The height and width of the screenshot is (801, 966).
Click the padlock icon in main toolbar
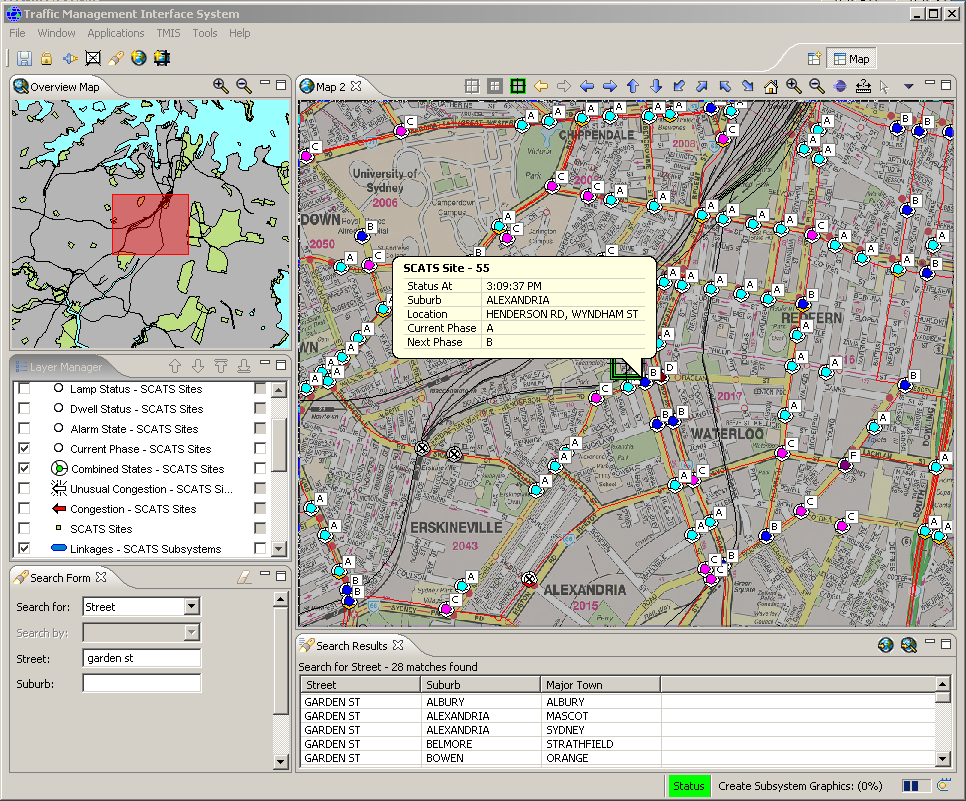46,58
